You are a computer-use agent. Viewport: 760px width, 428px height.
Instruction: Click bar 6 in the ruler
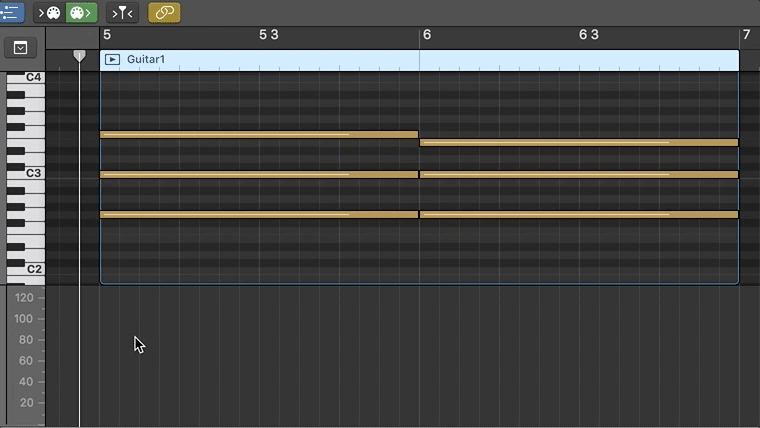click(x=426, y=35)
